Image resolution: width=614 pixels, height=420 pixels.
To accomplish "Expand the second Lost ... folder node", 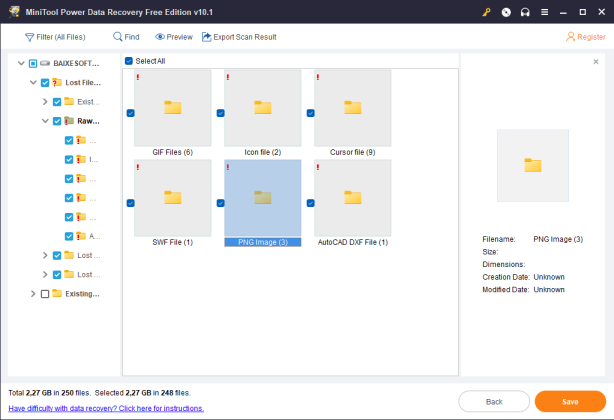I will 45,274.
